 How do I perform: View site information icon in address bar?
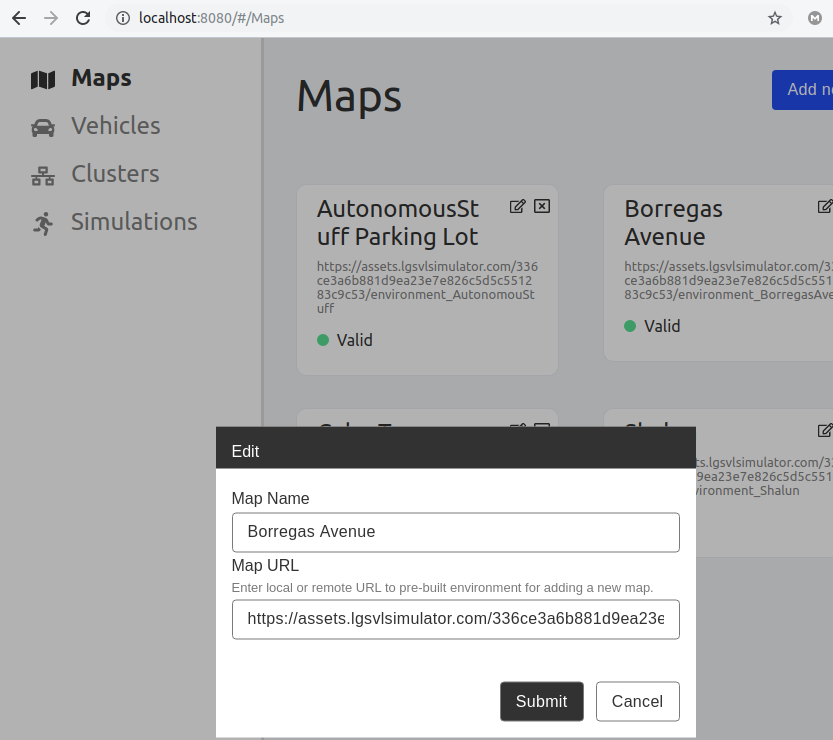[123, 18]
